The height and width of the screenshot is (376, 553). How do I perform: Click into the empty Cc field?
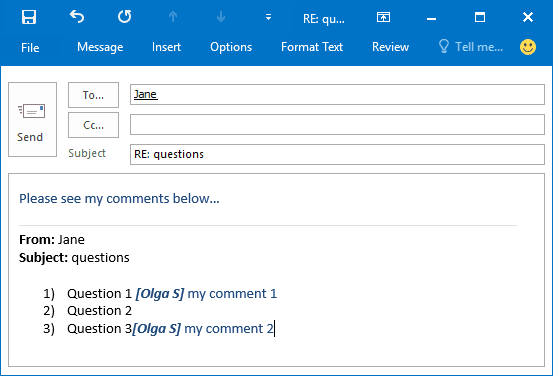pos(337,125)
